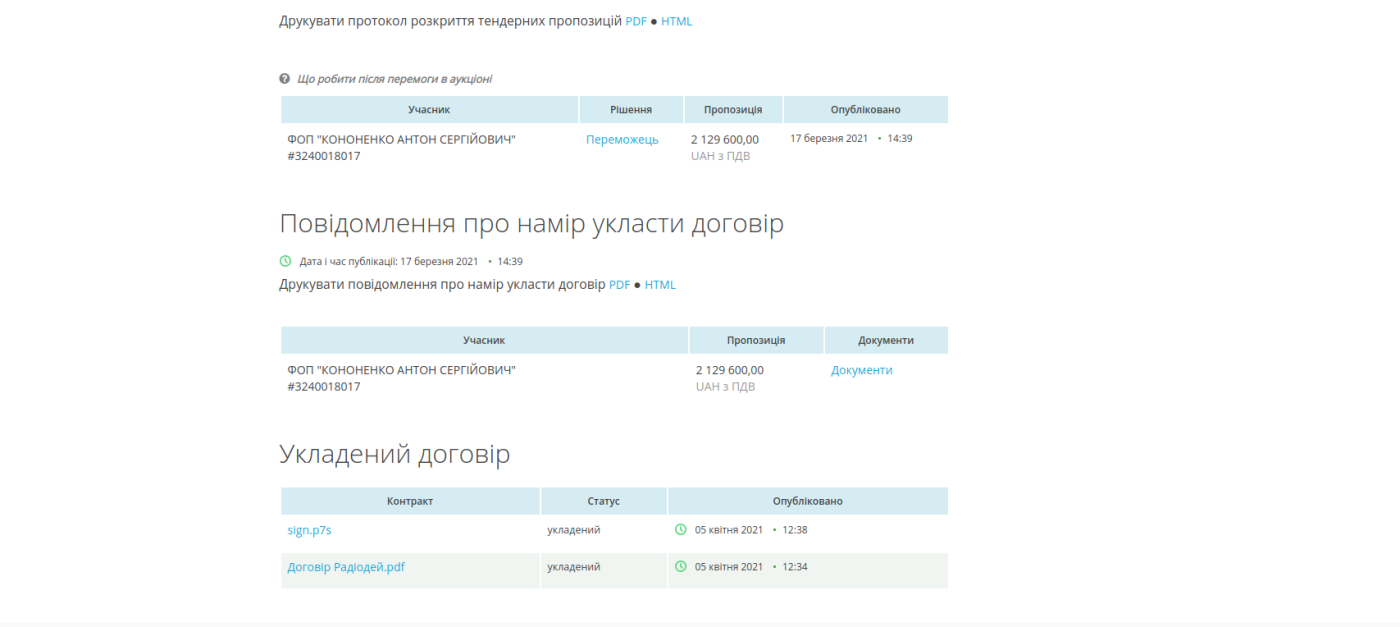The image size is (1400, 627).
Task: Click 'Учасник' header in the auction results table
Action: click(430, 110)
